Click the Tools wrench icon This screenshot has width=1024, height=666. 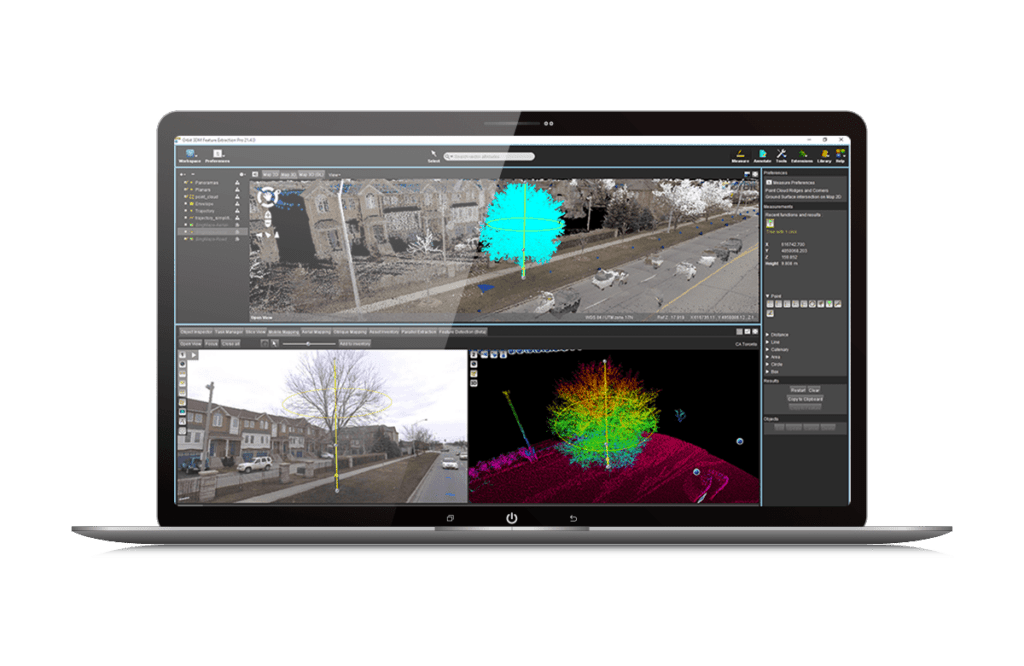click(781, 154)
